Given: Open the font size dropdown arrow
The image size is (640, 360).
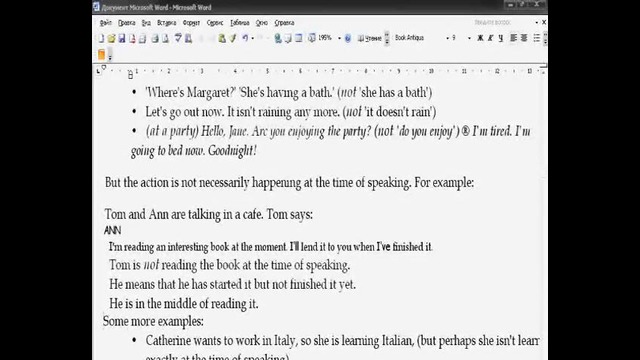Looking at the screenshot, I should click(x=469, y=38).
